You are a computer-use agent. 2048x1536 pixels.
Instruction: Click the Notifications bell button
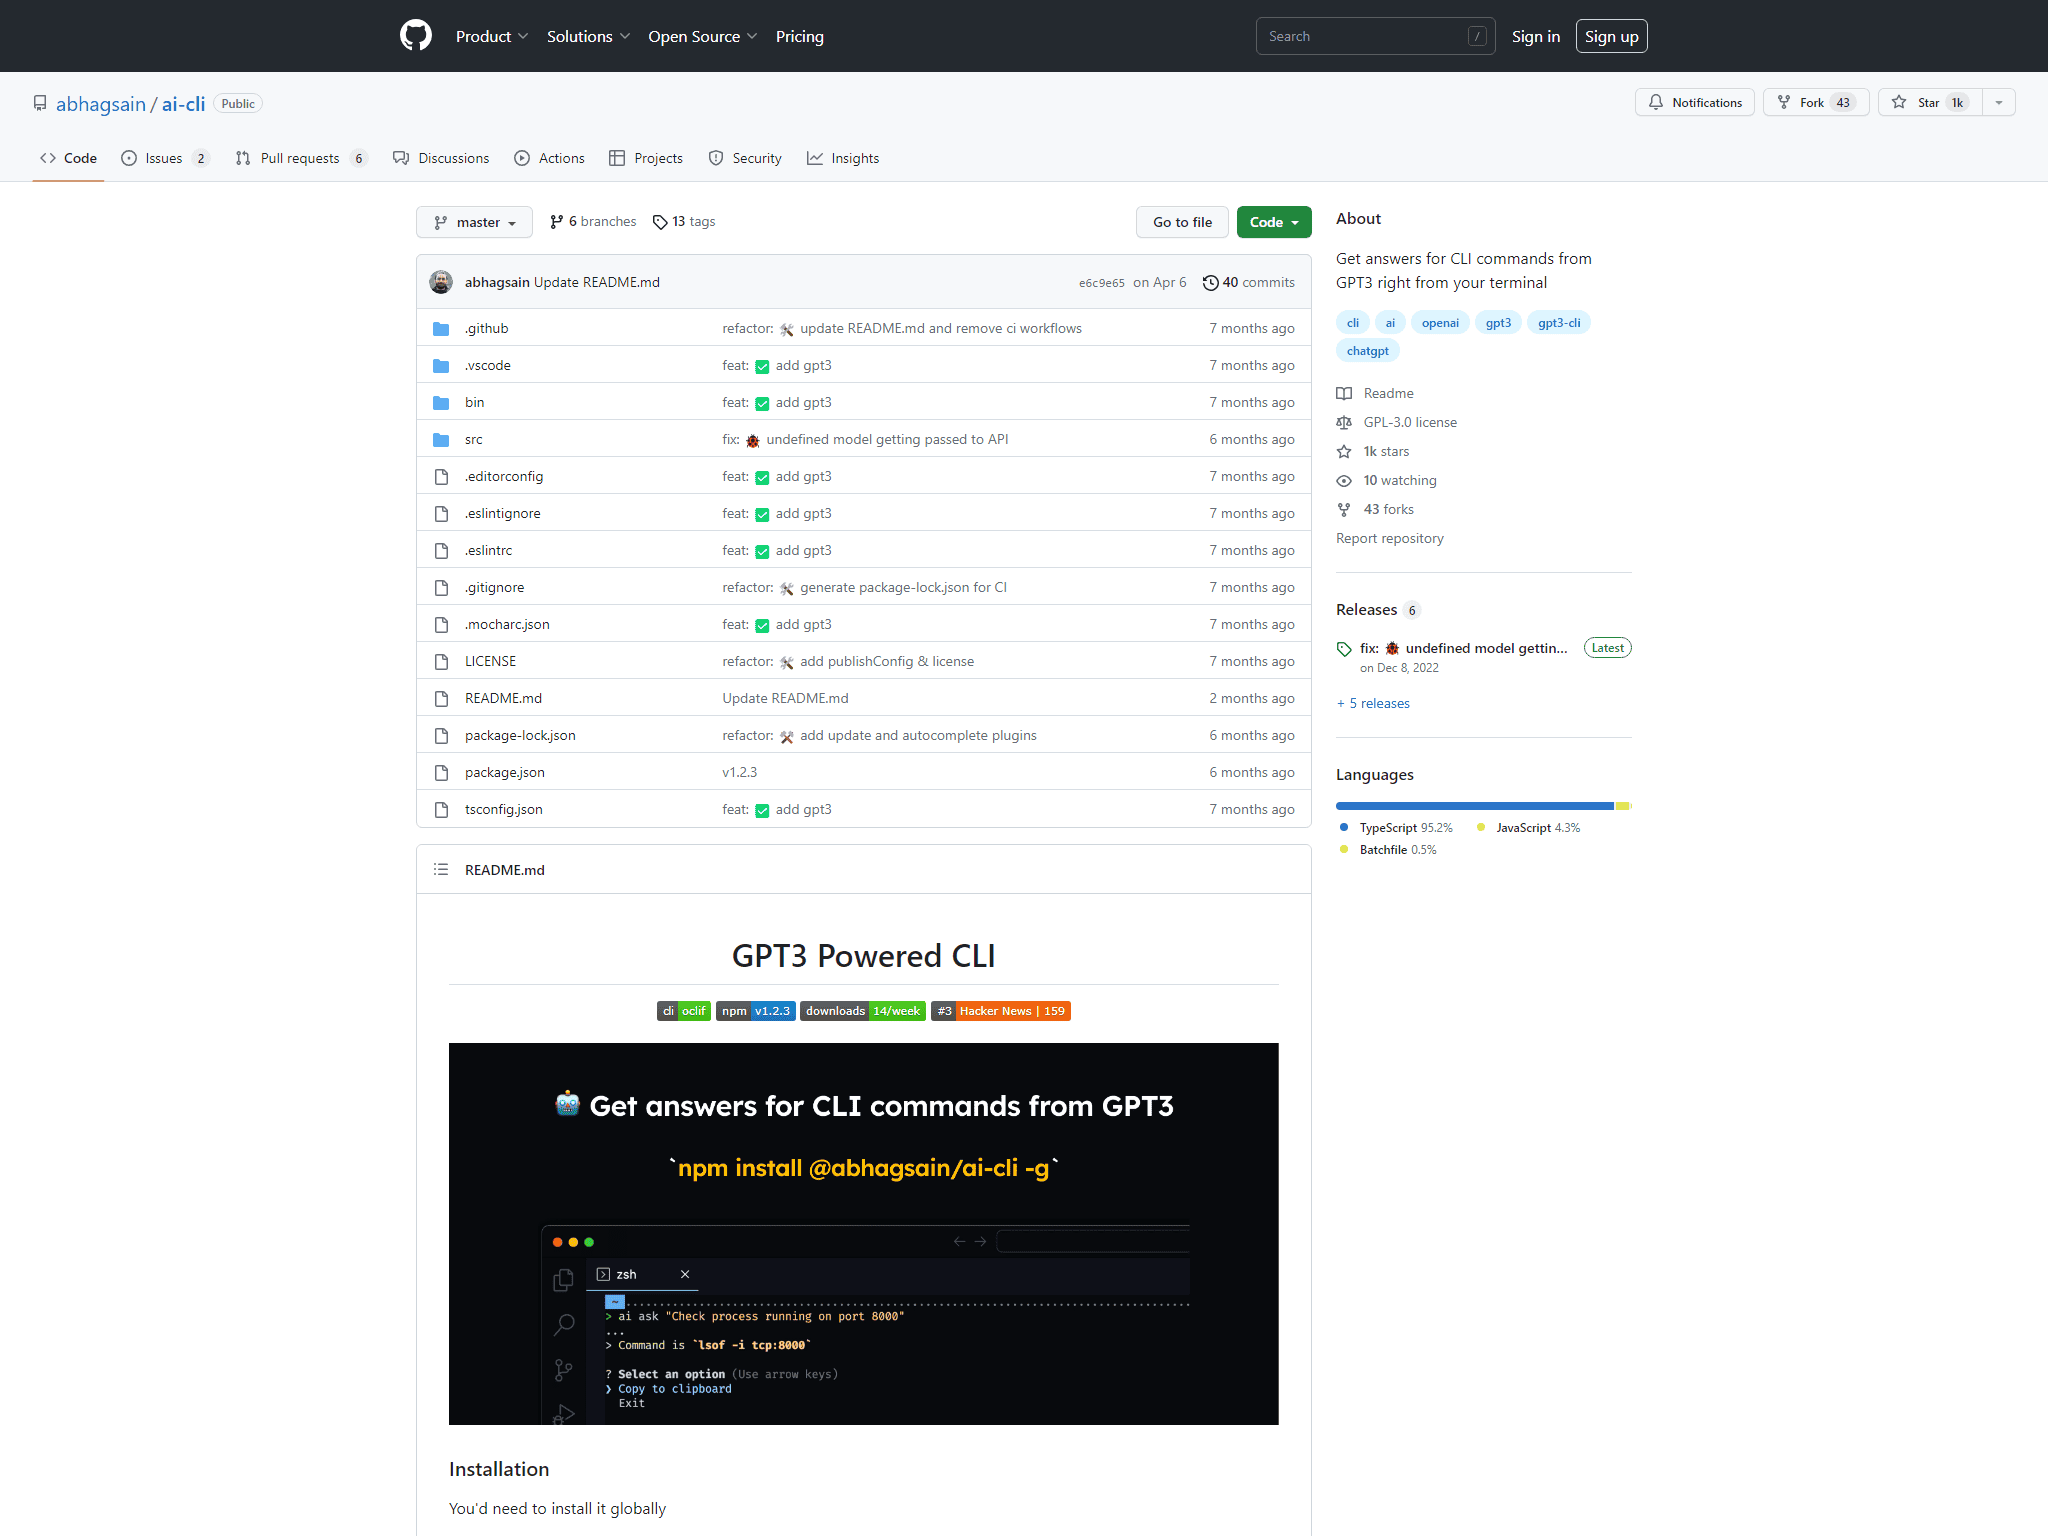click(1694, 102)
